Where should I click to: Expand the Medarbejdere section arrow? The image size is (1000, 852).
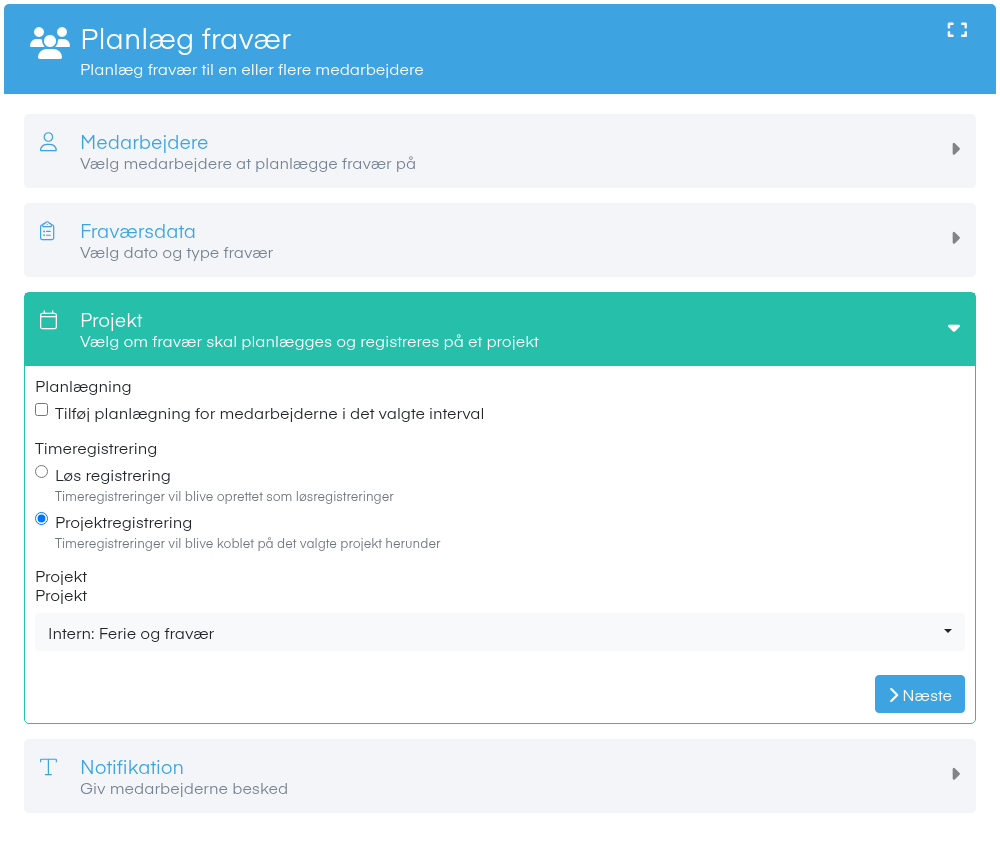click(955, 149)
